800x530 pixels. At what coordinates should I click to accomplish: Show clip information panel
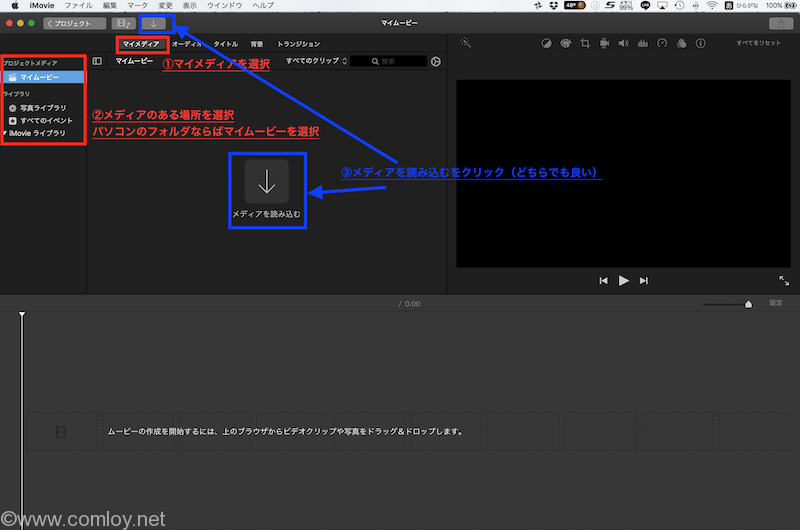click(701, 43)
